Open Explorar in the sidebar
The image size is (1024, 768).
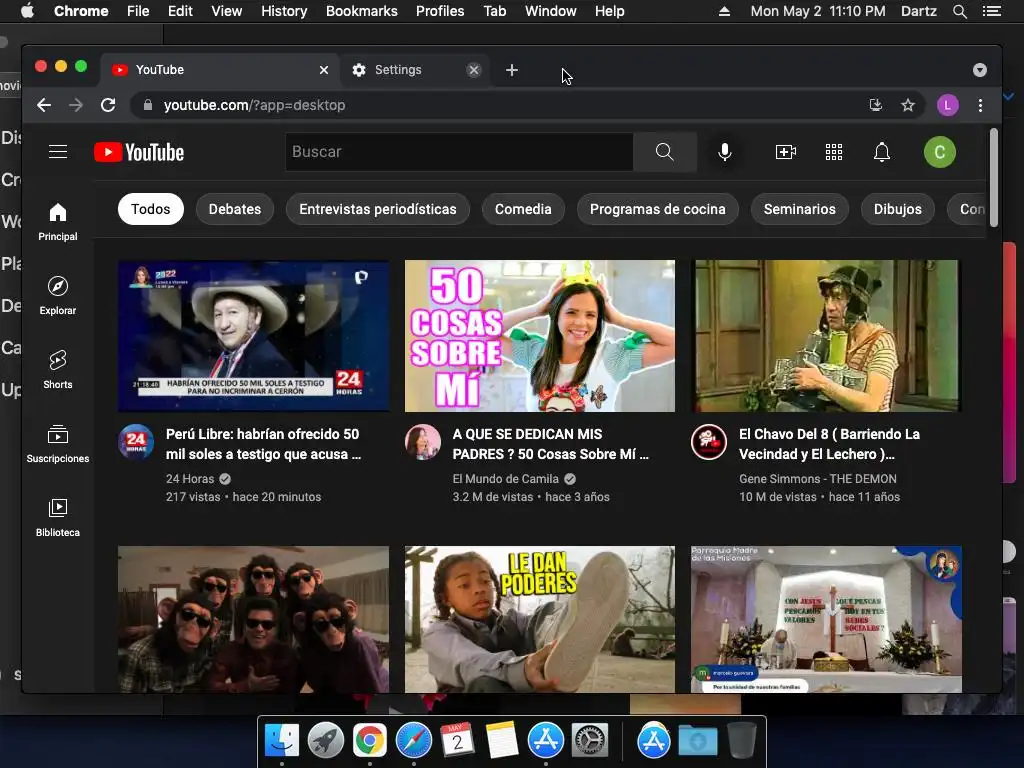tap(58, 296)
